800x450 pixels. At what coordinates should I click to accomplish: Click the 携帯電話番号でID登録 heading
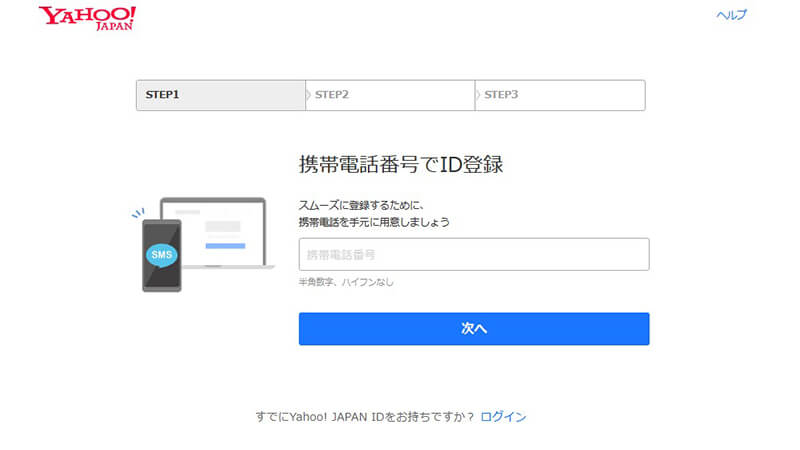[x=400, y=165]
